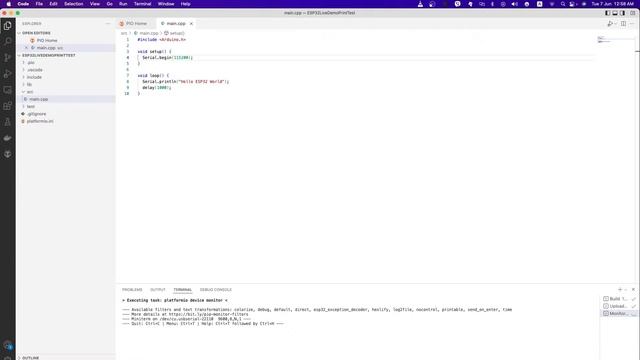Open the Edit menu
640x360 pixels.
(x=53, y=4)
